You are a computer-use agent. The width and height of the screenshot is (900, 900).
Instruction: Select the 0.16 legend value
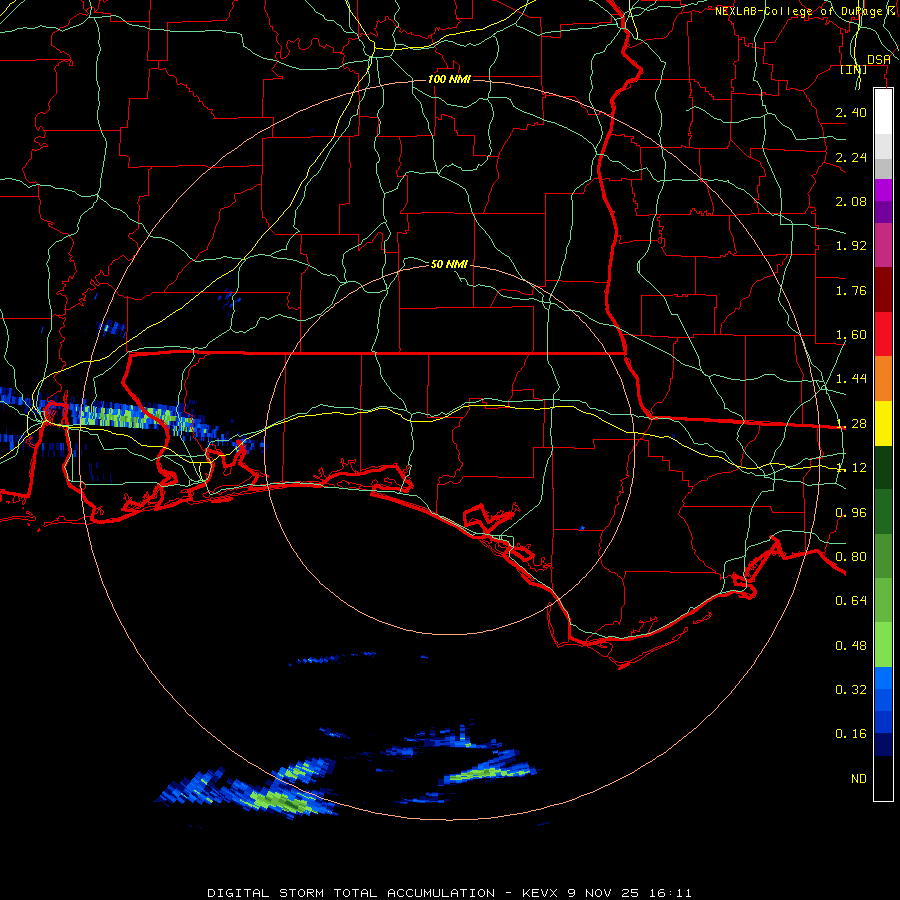tap(851, 734)
